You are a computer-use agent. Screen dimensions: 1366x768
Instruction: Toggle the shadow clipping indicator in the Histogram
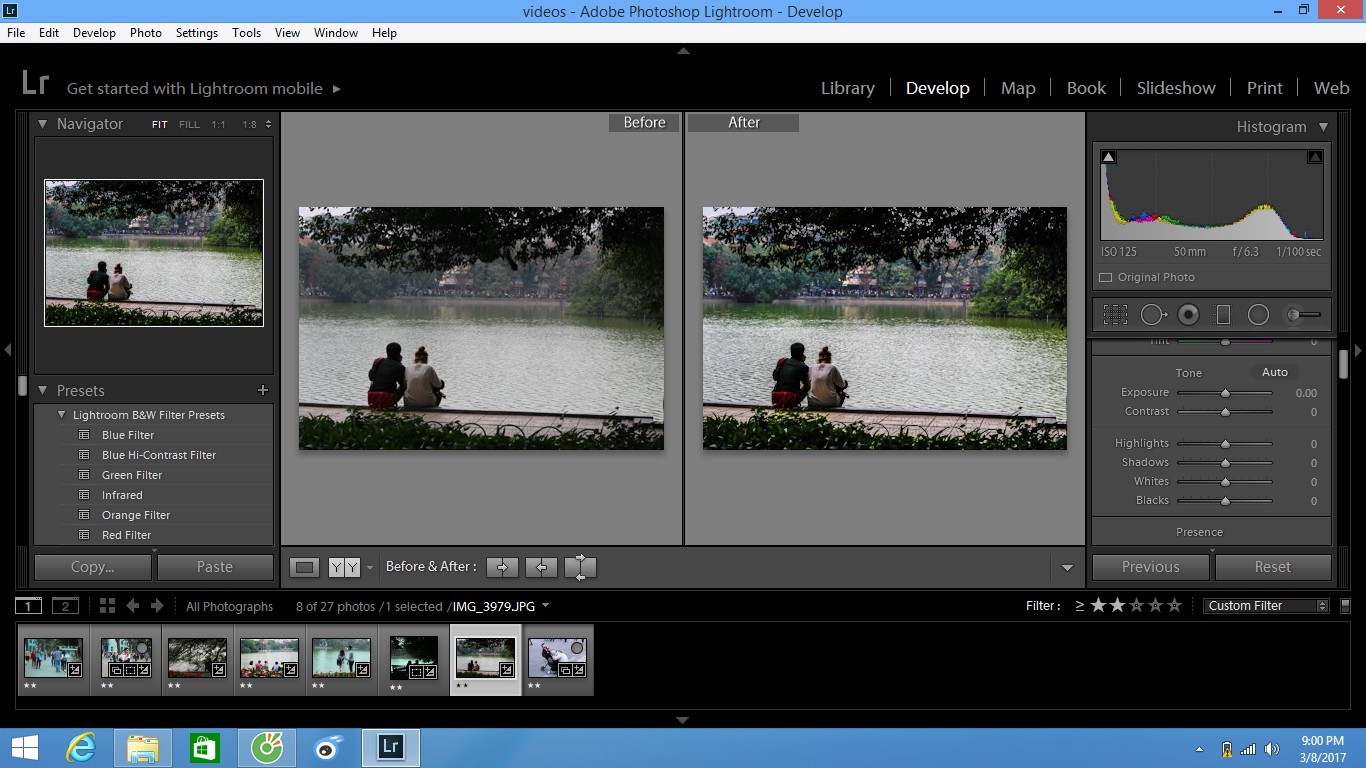click(x=1108, y=157)
